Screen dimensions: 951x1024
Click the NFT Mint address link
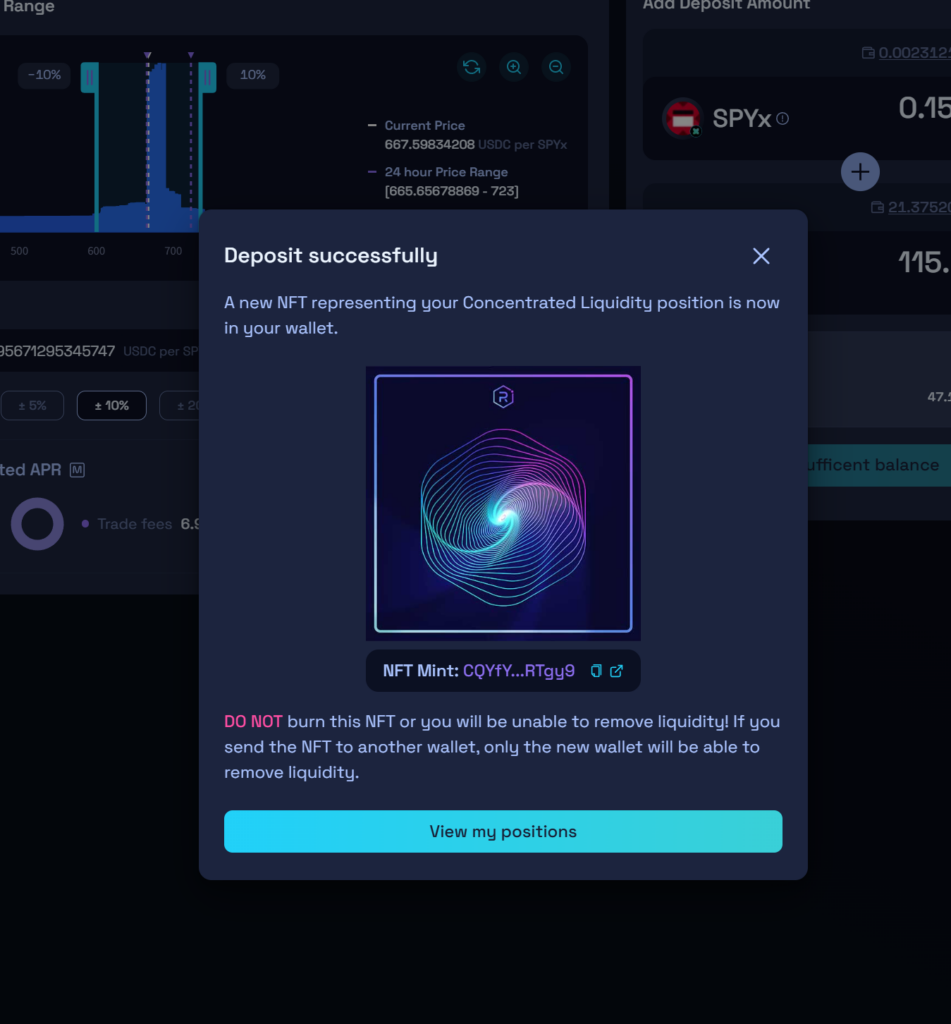(519, 671)
